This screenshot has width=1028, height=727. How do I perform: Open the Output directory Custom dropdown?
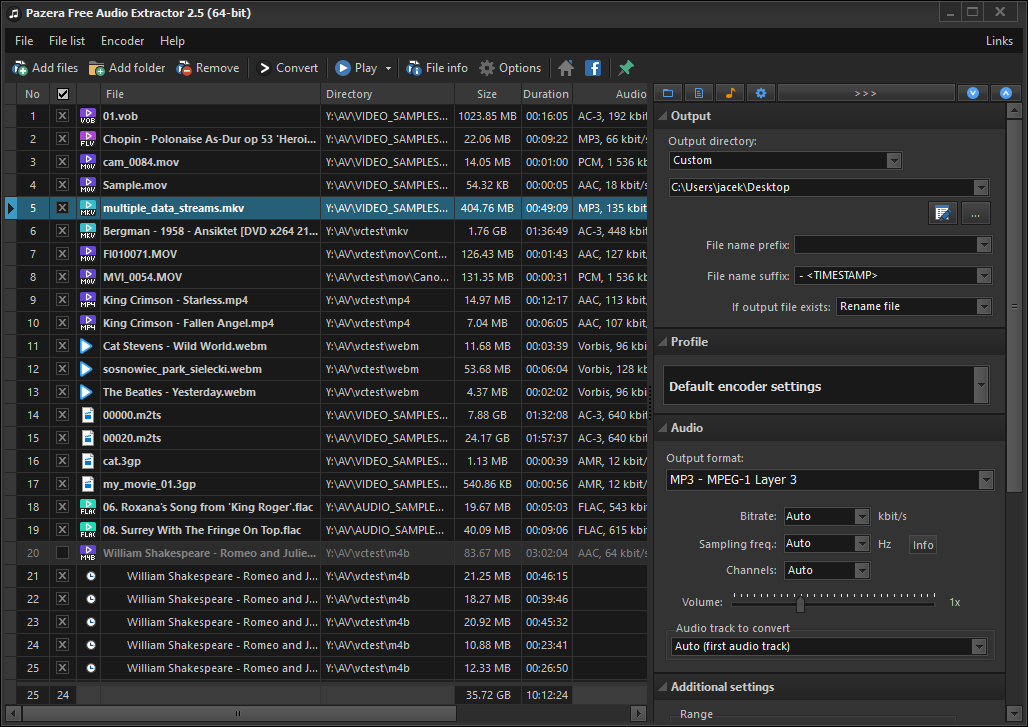pos(894,161)
